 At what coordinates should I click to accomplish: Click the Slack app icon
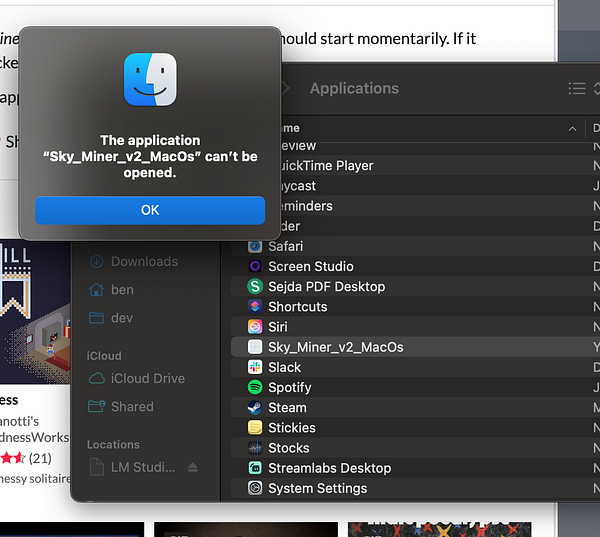[x=255, y=367]
